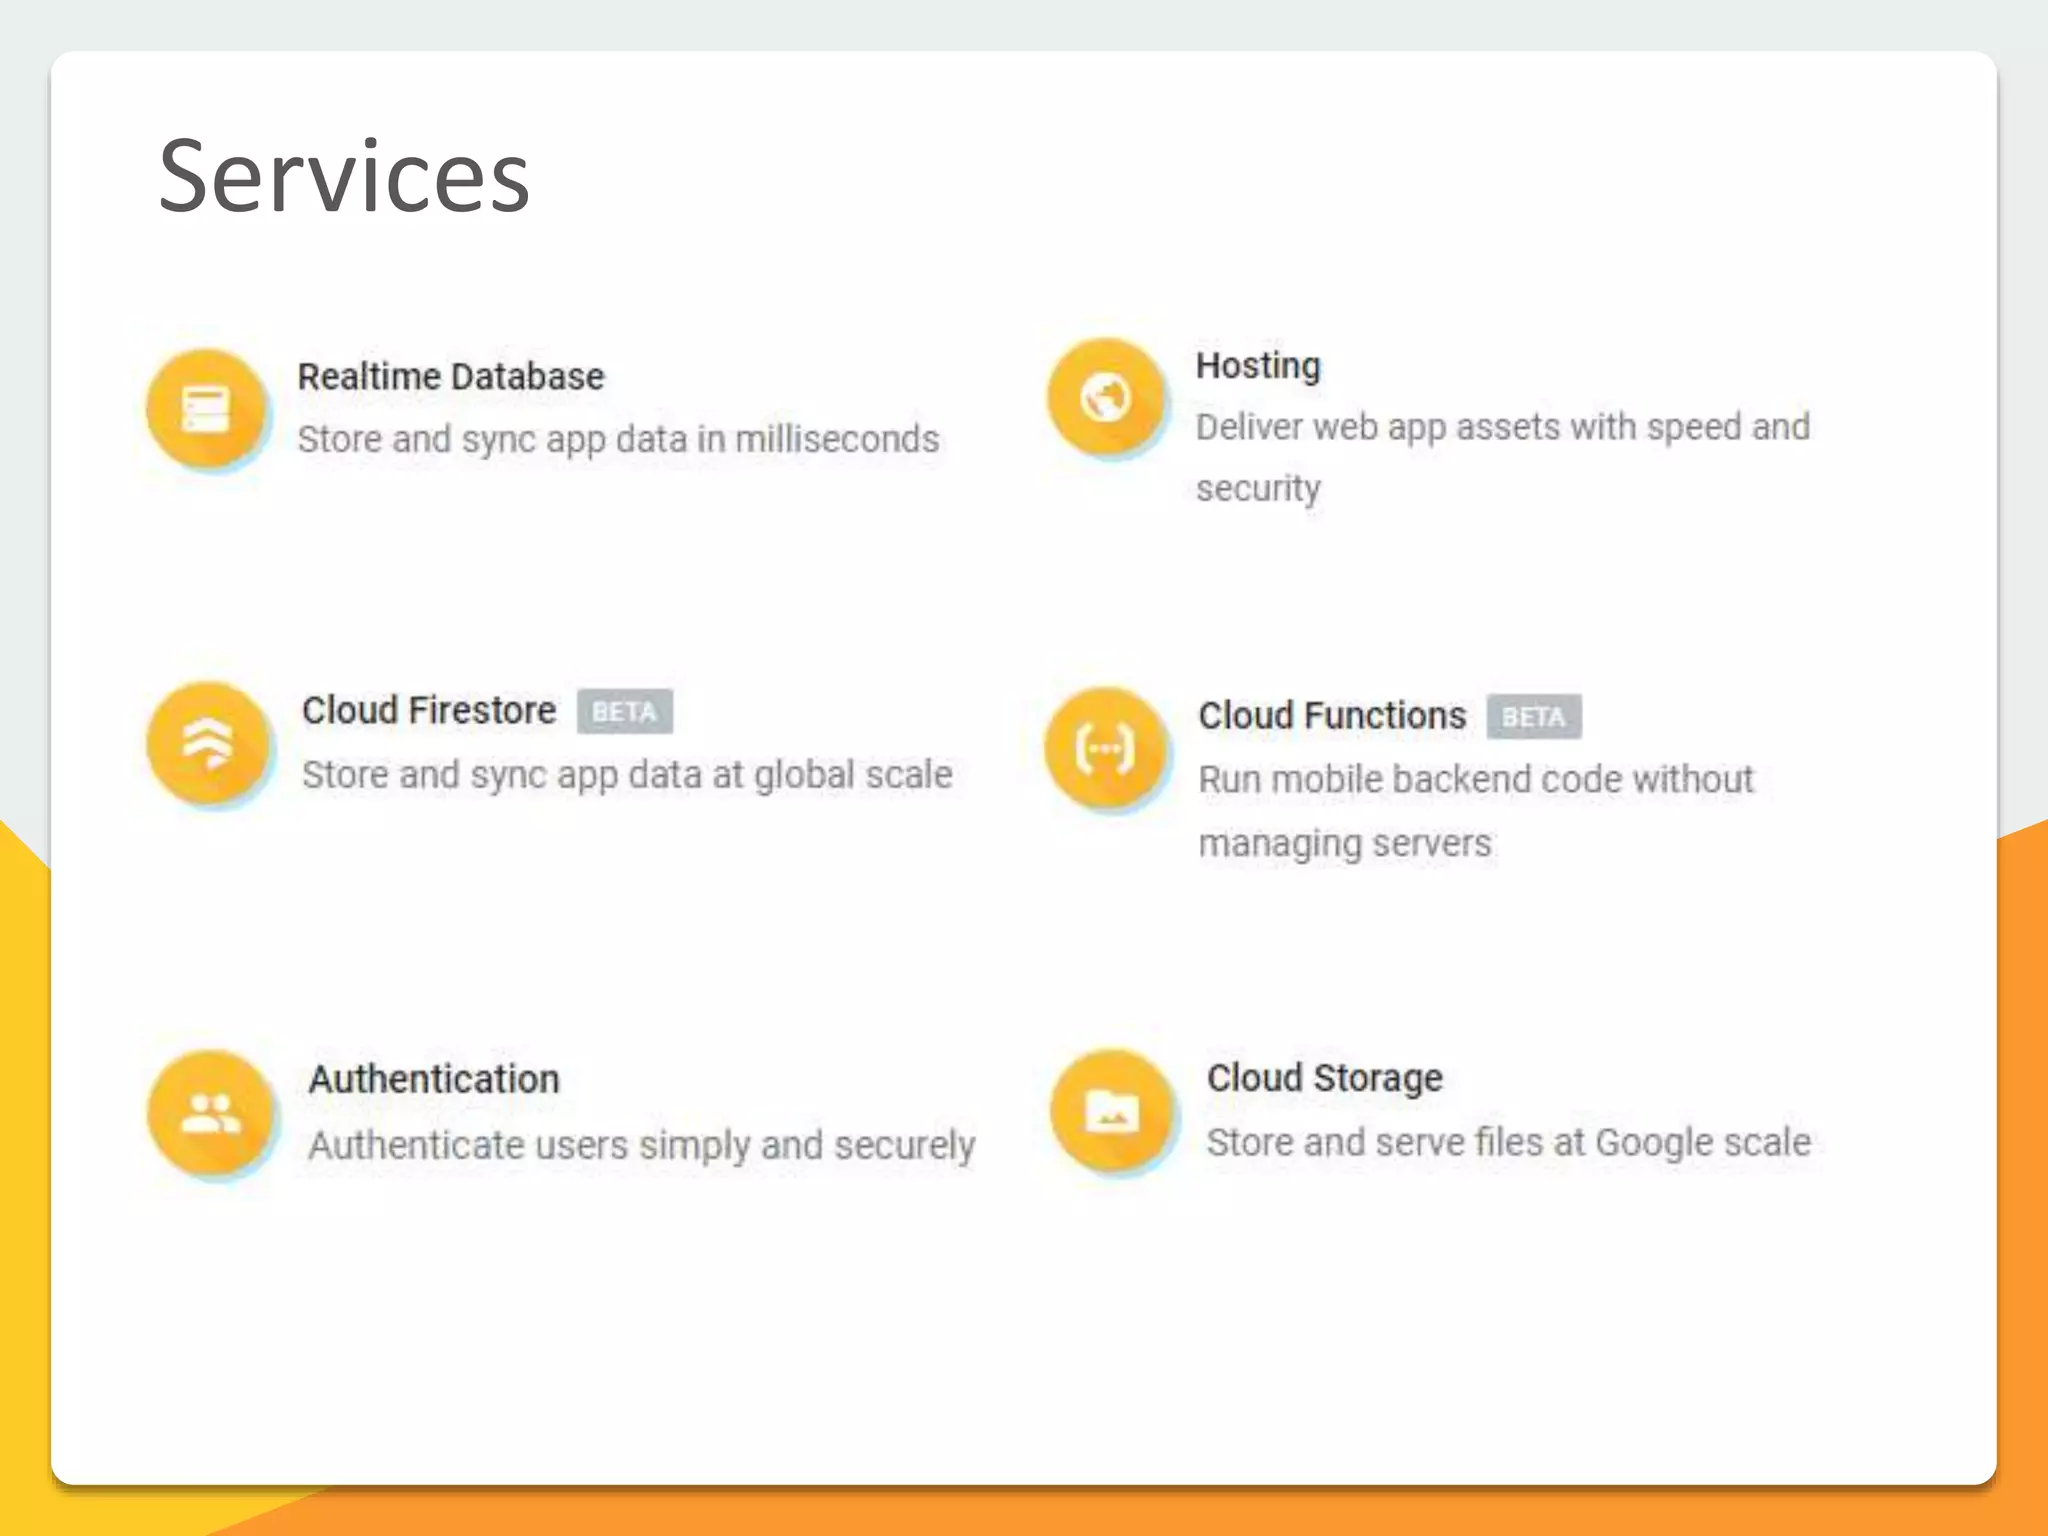This screenshot has width=2048, height=1536.
Task: Open the Hosting title link
Action: (1258, 365)
